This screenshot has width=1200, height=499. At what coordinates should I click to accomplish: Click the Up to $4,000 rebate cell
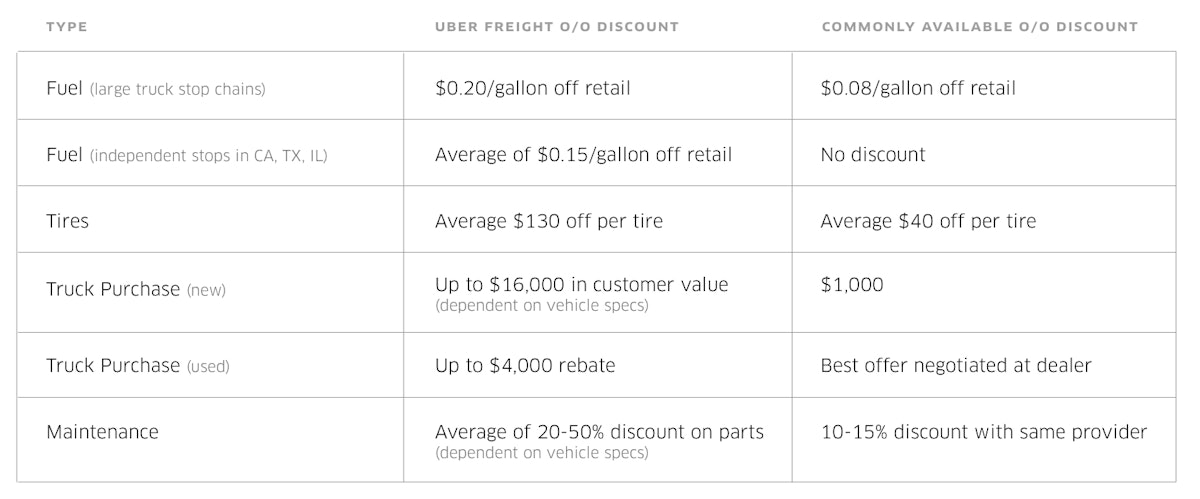pos(525,366)
